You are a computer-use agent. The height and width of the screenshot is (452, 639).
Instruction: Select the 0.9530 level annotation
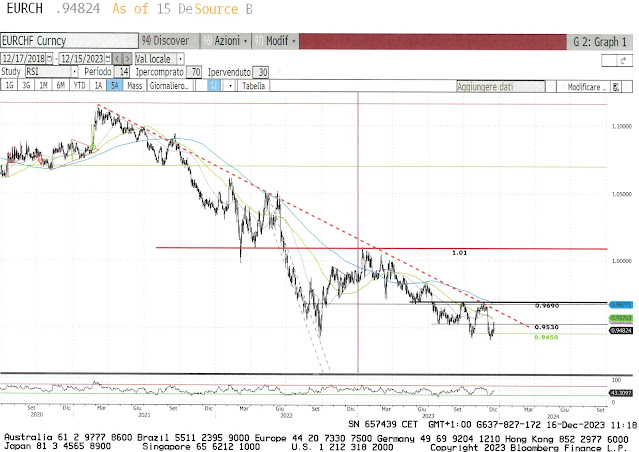tap(546, 327)
